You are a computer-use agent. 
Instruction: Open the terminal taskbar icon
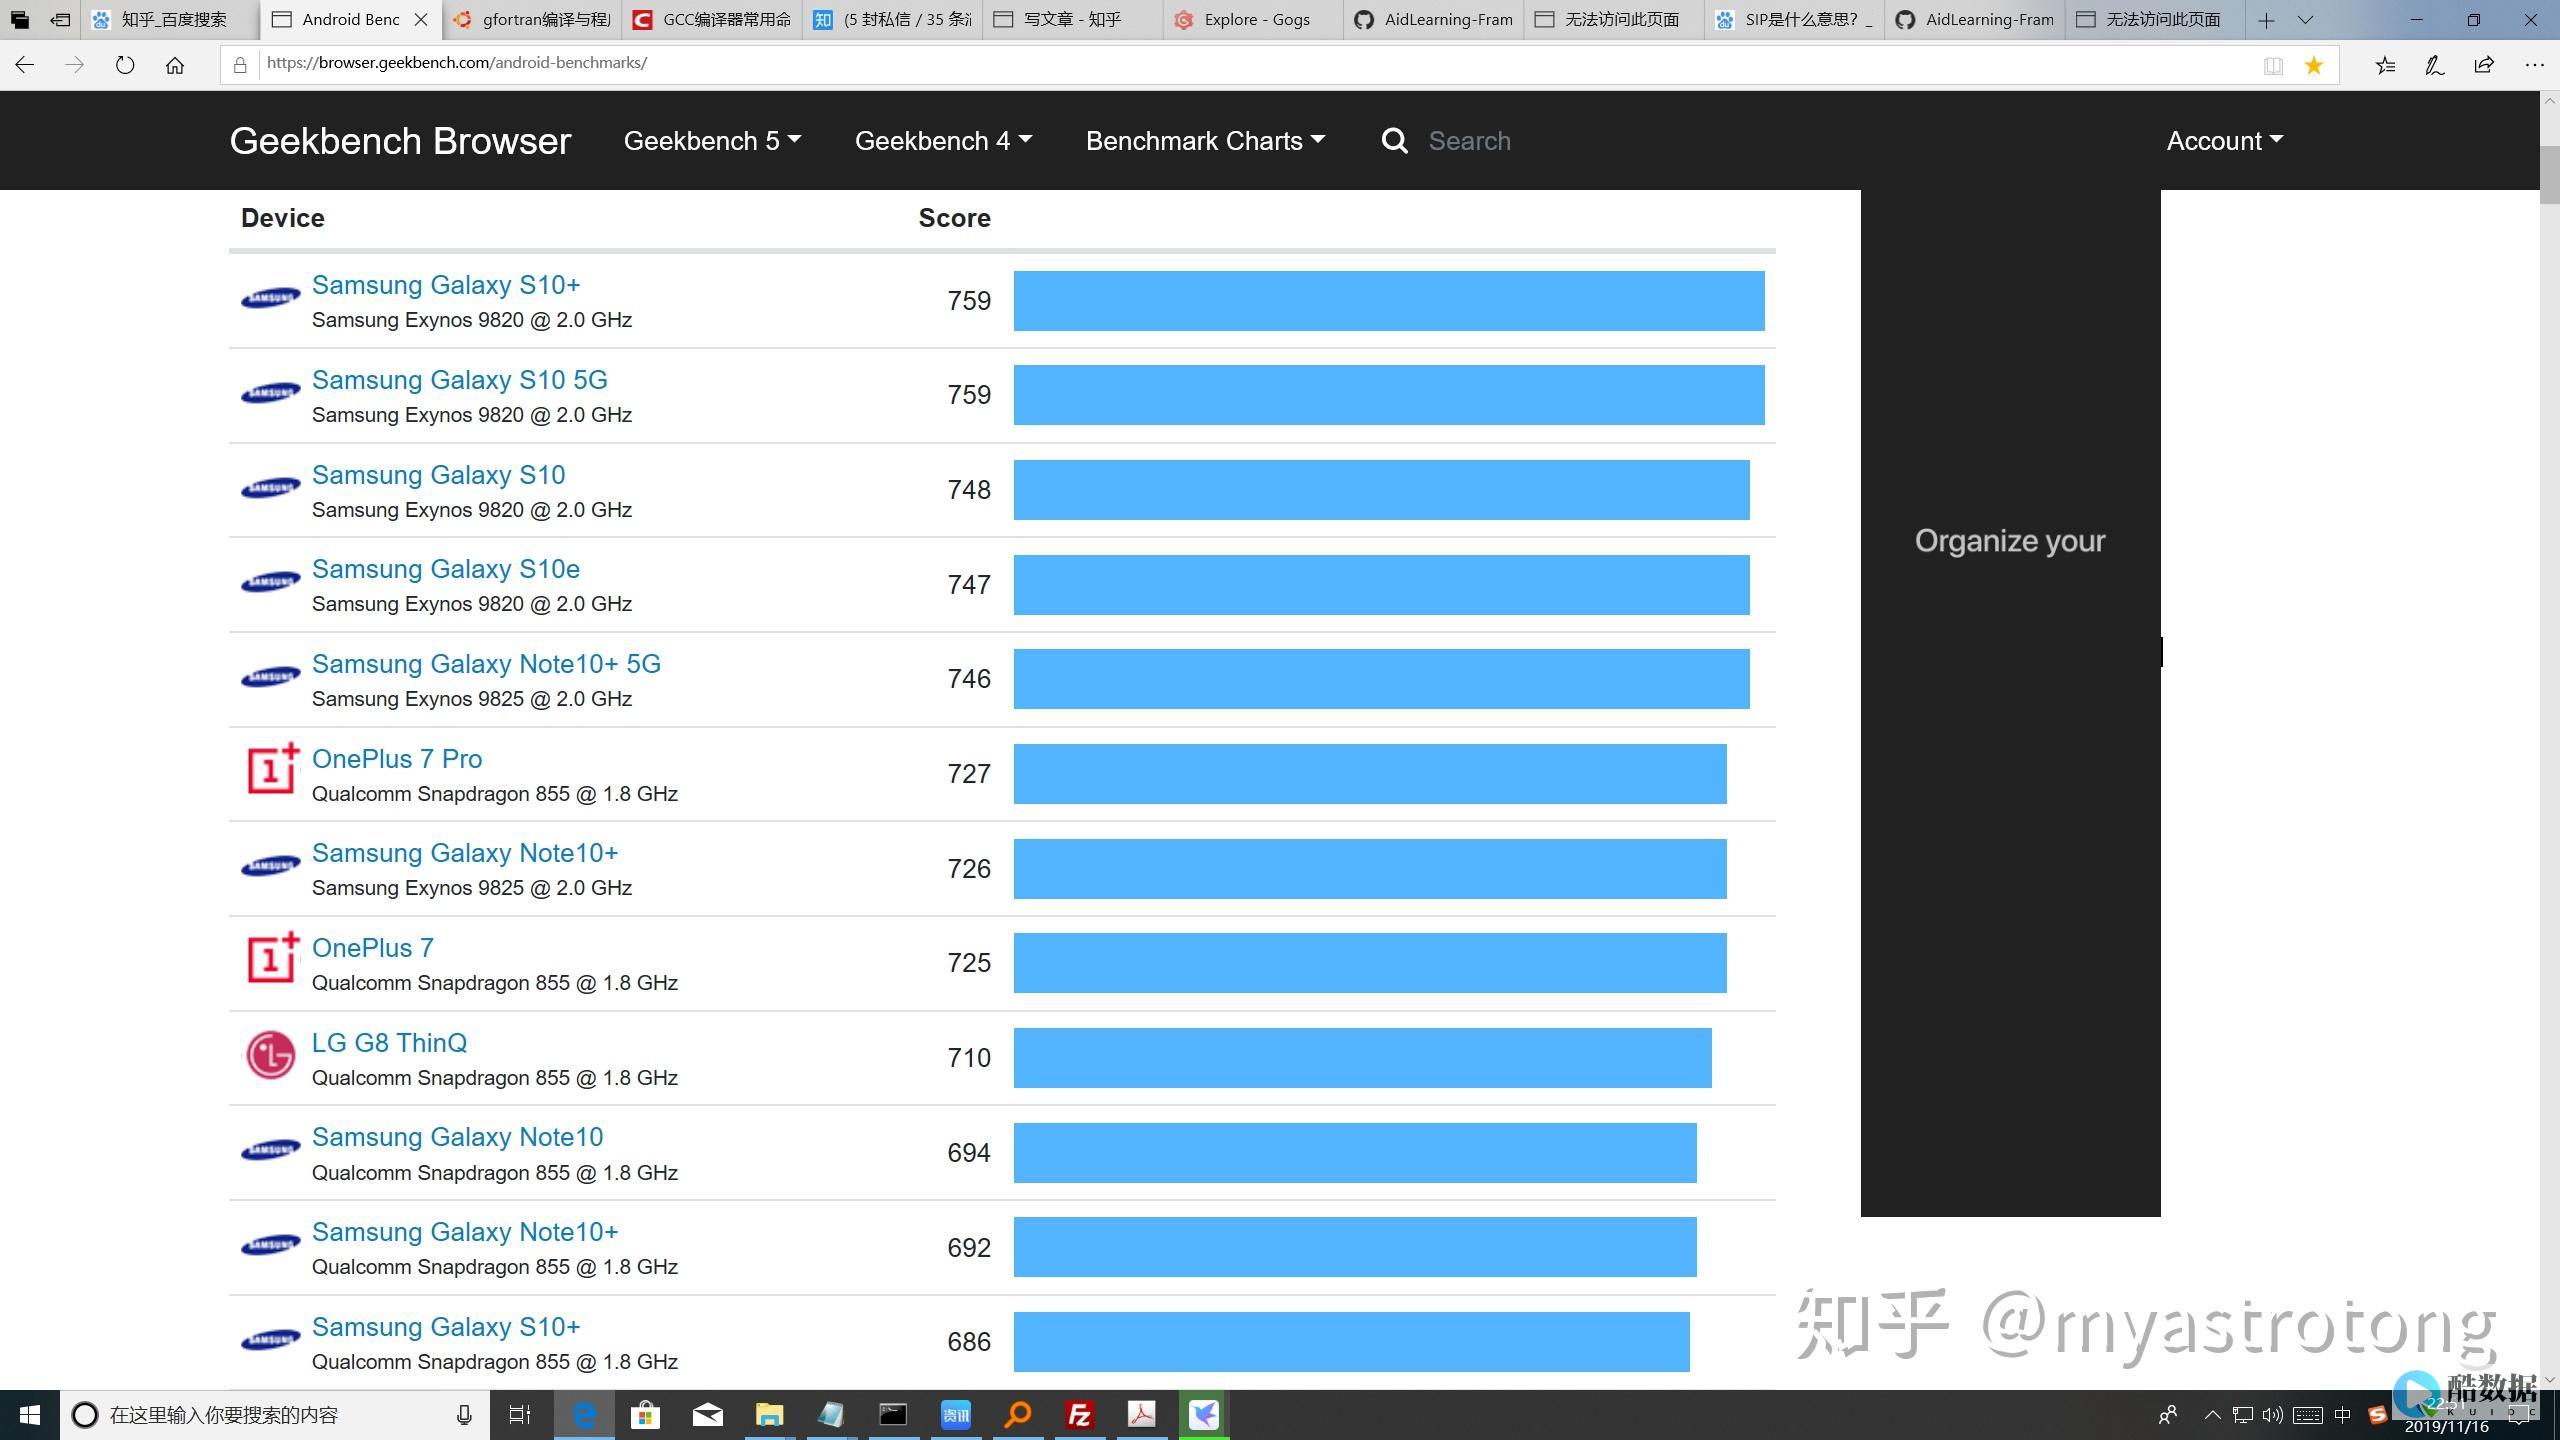(893, 1415)
